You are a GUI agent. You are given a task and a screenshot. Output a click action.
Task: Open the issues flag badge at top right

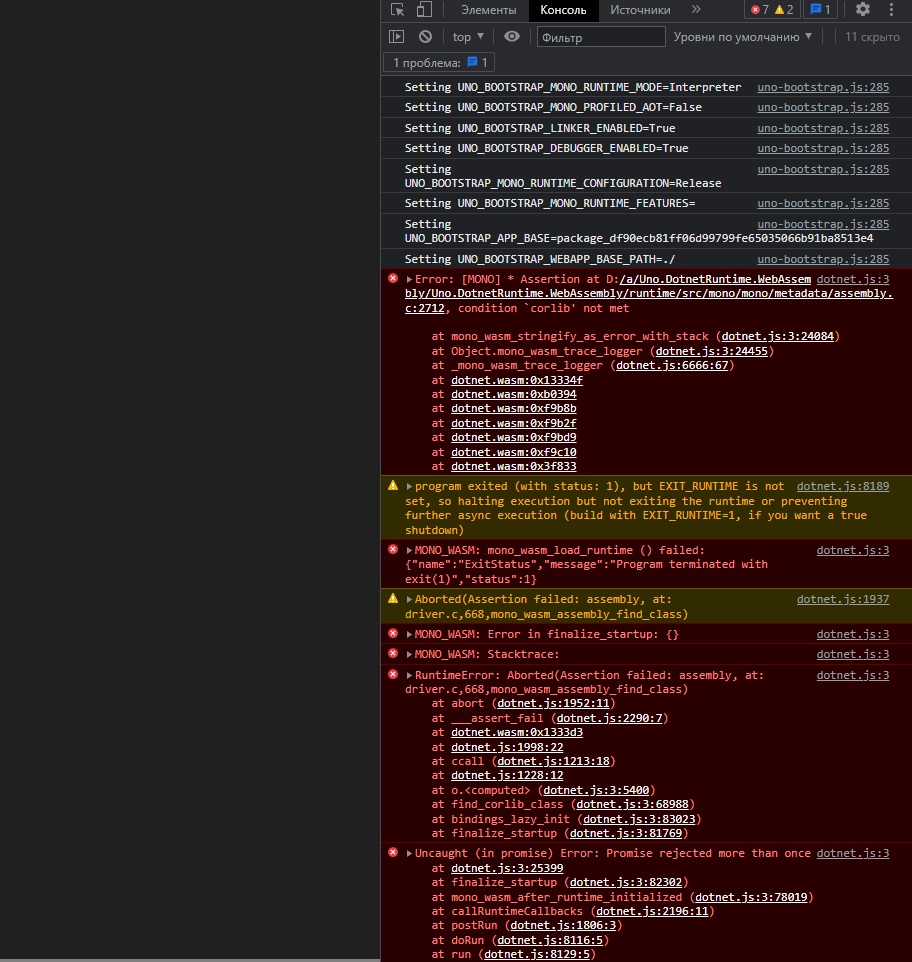click(820, 10)
